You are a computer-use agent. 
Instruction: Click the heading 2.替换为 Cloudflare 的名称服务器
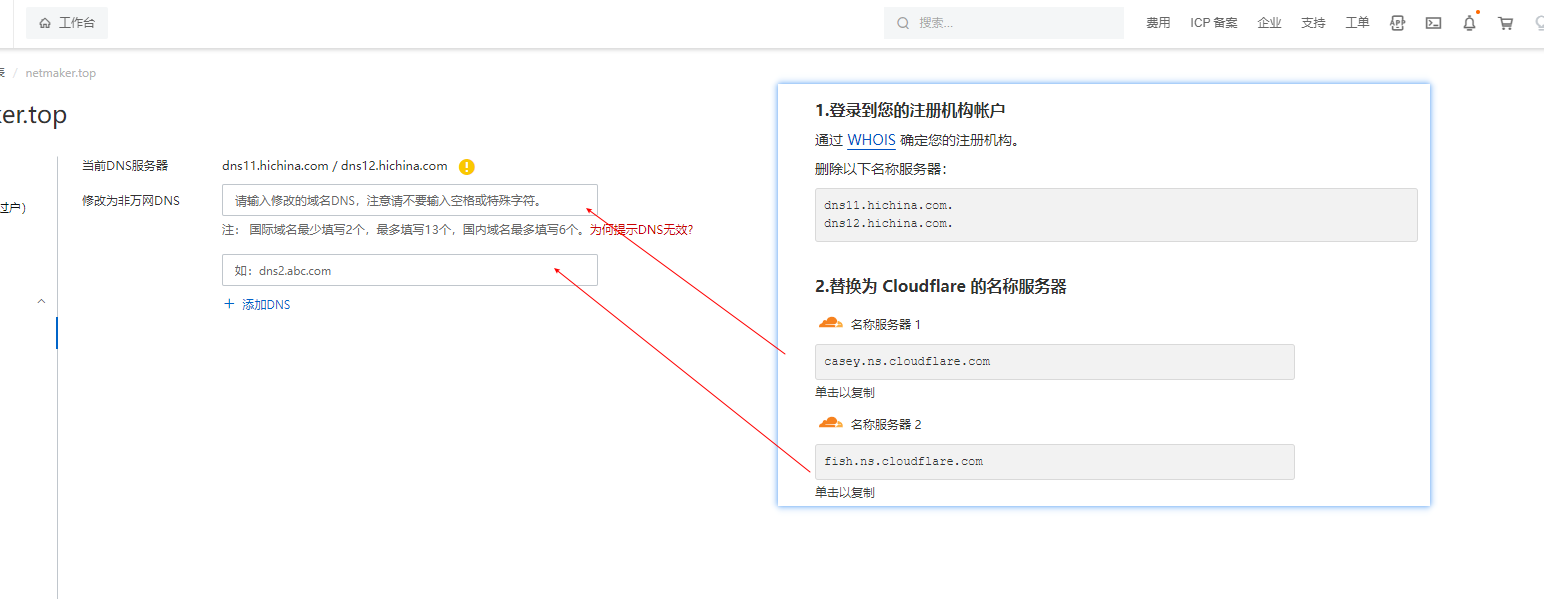pos(941,287)
